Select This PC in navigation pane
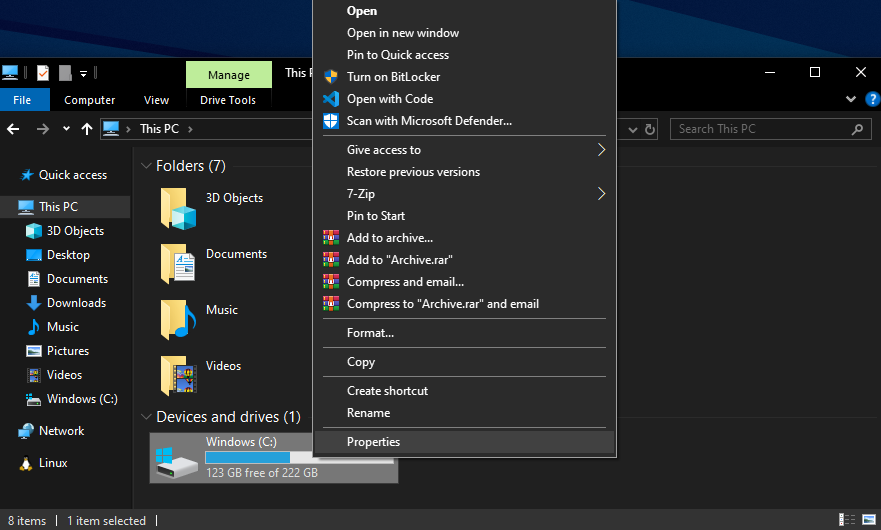The width and height of the screenshot is (881, 530). [65, 207]
